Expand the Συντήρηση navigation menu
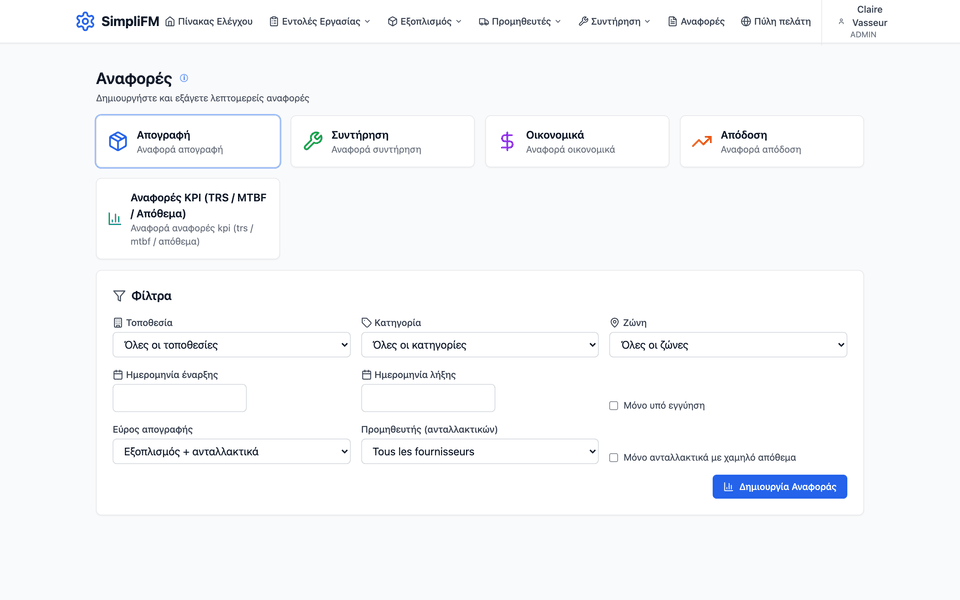960x600 pixels. [614, 21]
